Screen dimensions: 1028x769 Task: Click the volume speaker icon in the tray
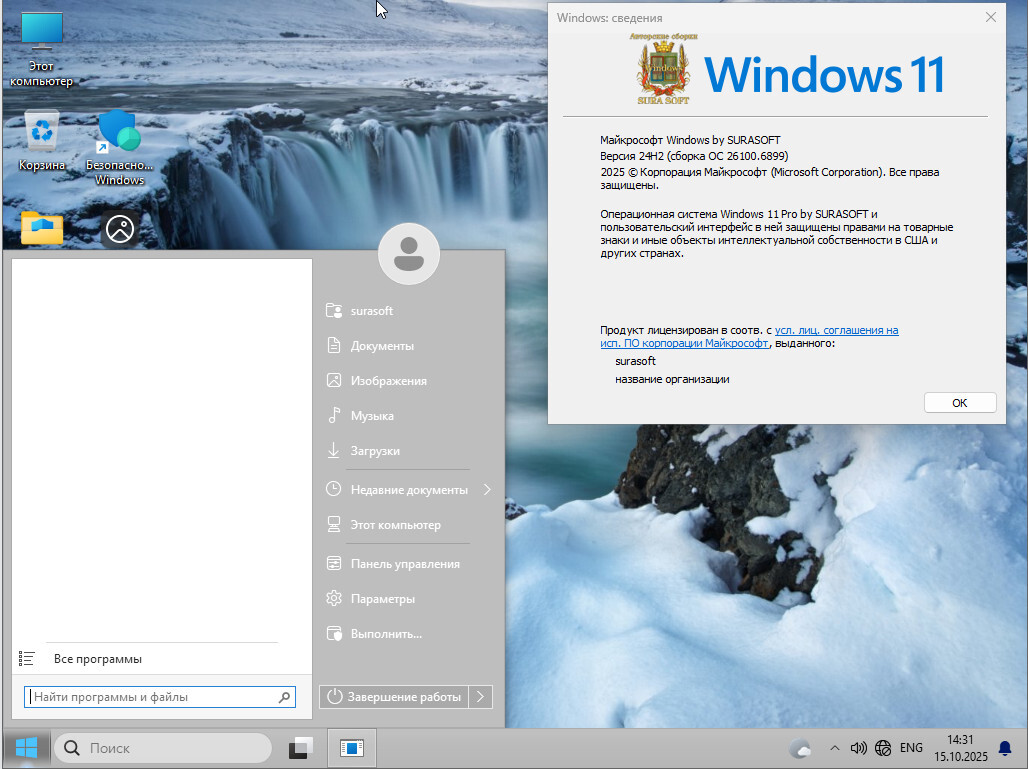[858, 747]
